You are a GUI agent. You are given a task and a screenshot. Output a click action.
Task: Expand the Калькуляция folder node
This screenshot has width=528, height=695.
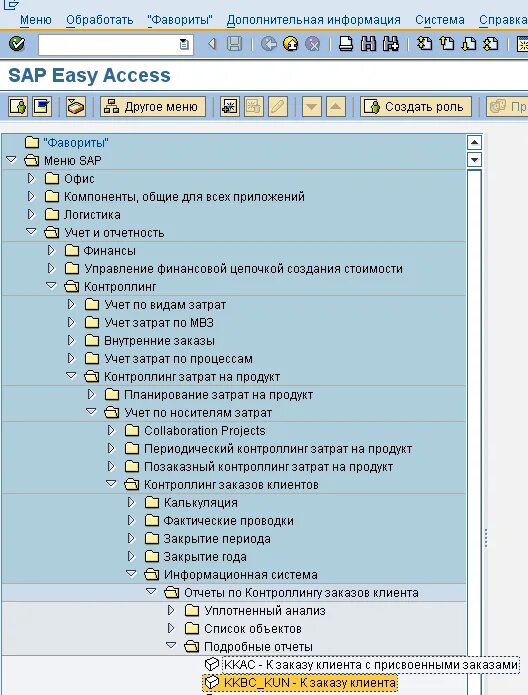click(x=131, y=502)
